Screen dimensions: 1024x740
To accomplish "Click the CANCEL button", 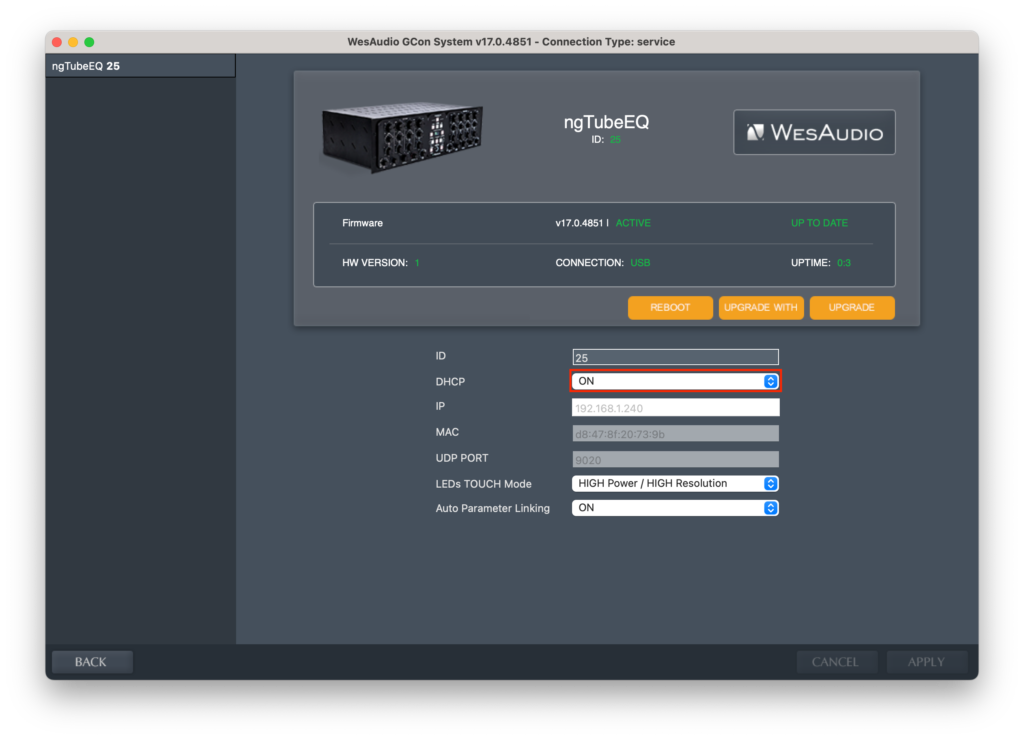I will click(x=836, y=662).
